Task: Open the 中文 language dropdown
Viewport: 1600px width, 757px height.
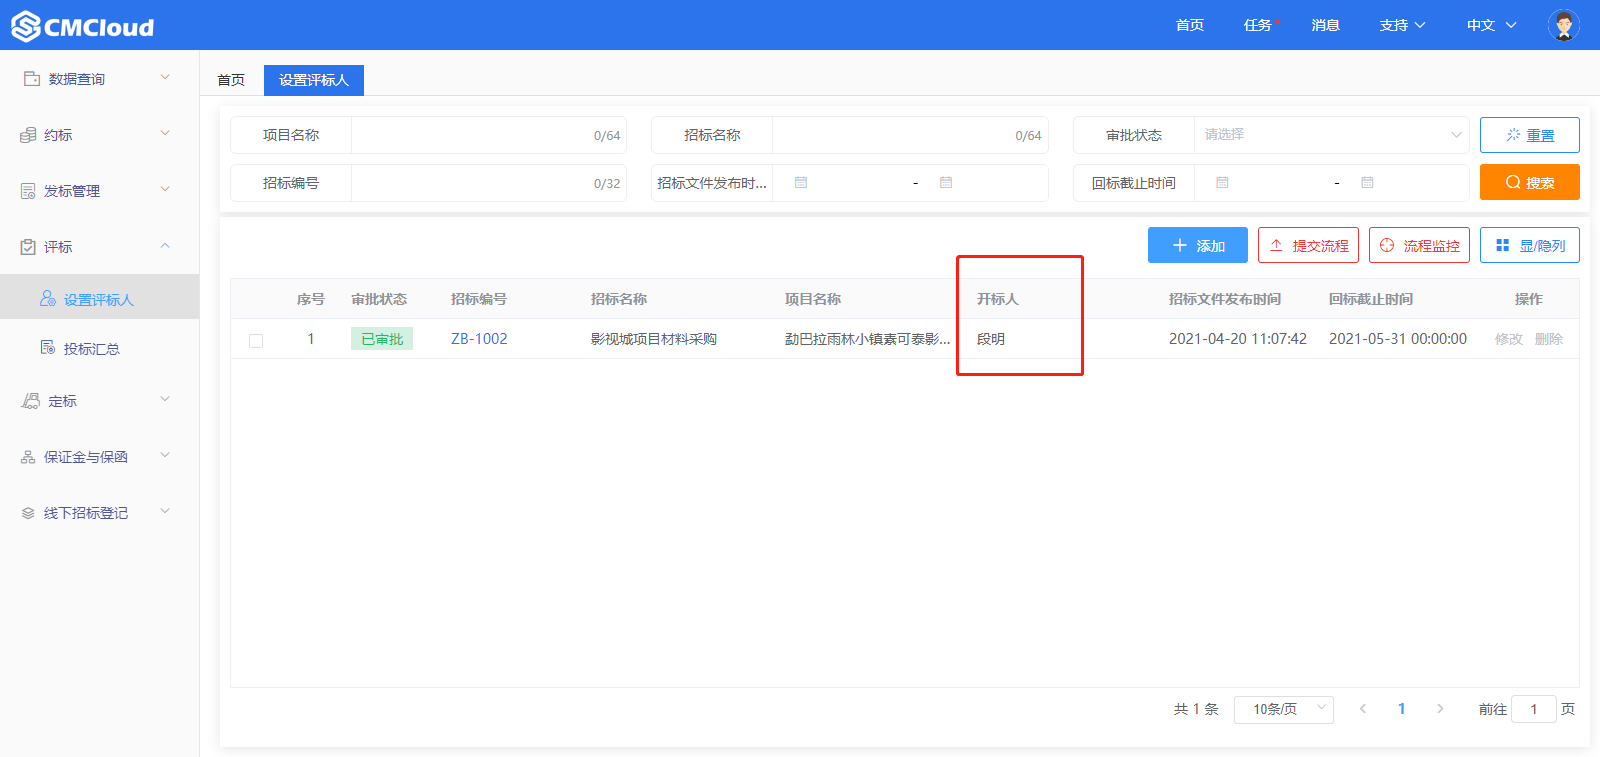Action: (x=1491, y=25)
